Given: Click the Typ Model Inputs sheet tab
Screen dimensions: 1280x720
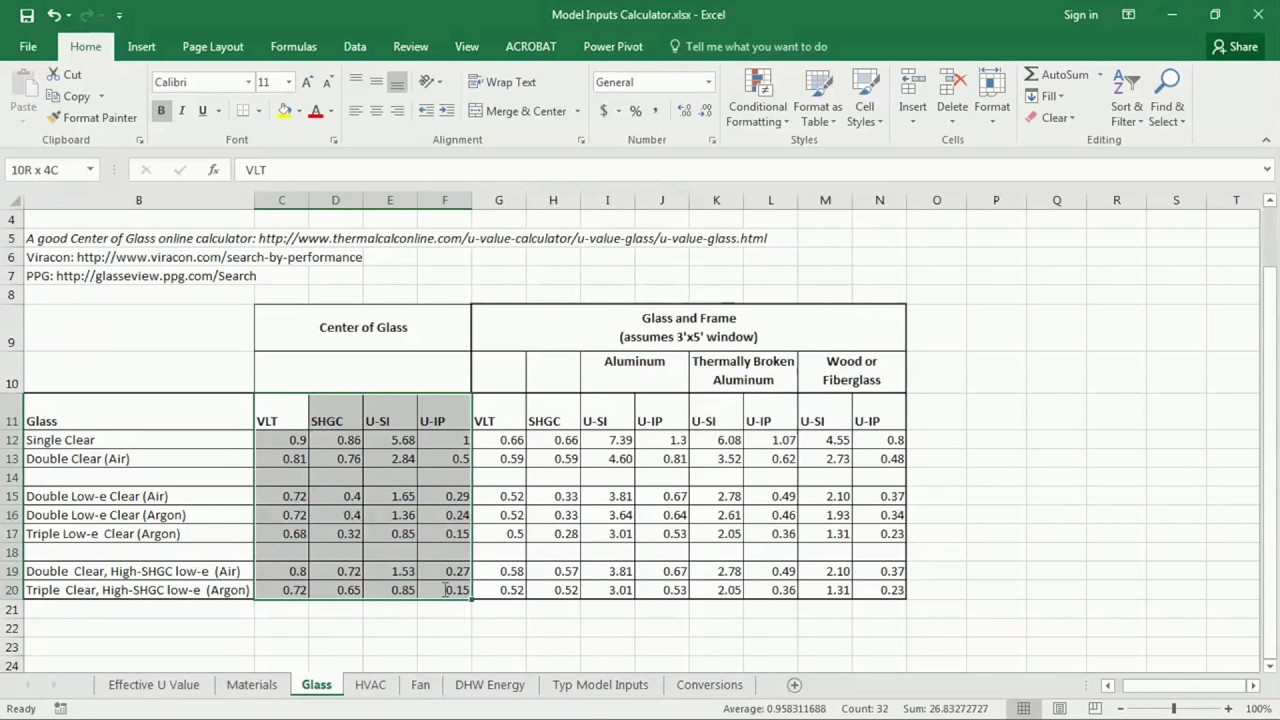Looking at the screenshot, I should tap(600, 685).
